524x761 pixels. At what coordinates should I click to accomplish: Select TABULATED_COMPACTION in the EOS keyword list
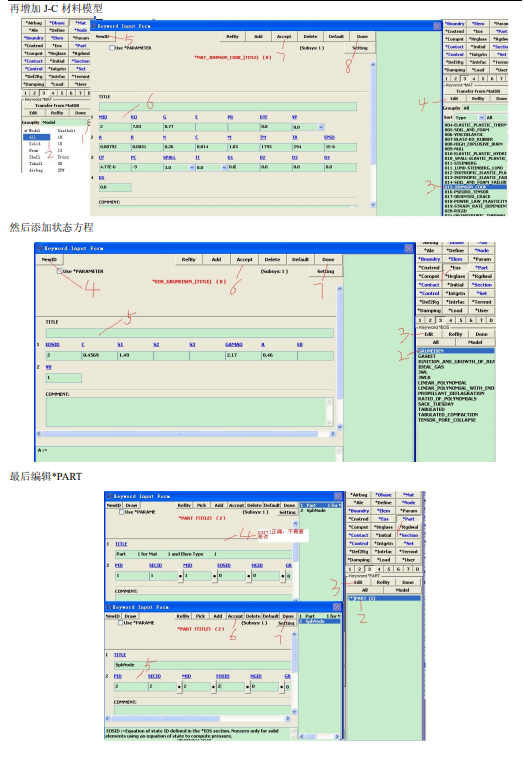pyautogui.click(x=448, y=414)
